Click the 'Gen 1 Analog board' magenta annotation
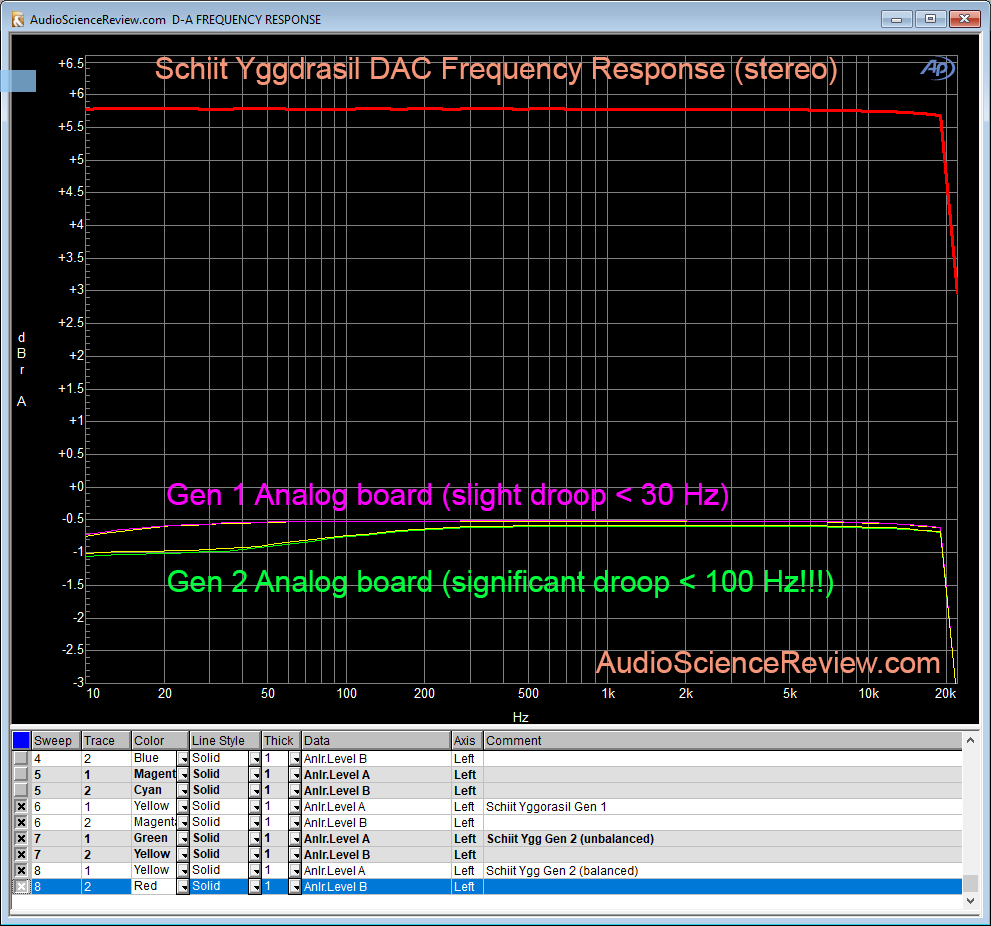The width and height of the screenshot is (991, 926). coord(448,495)
